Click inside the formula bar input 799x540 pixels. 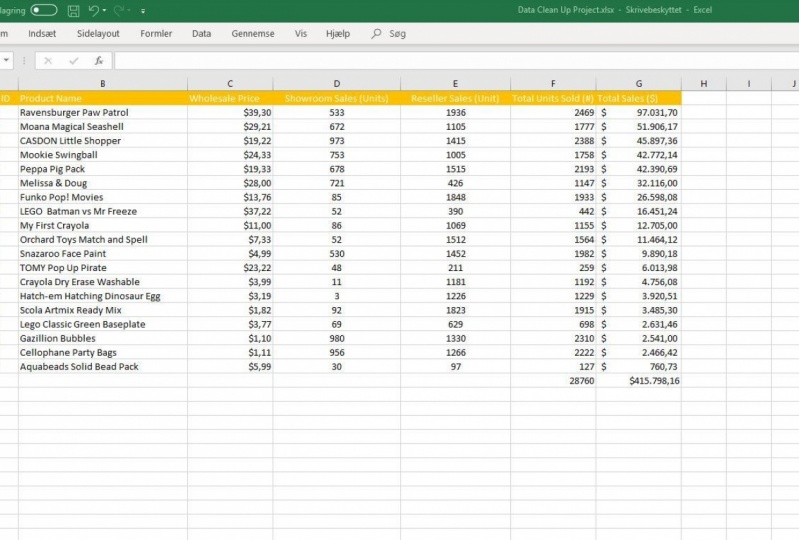[457, 61]
